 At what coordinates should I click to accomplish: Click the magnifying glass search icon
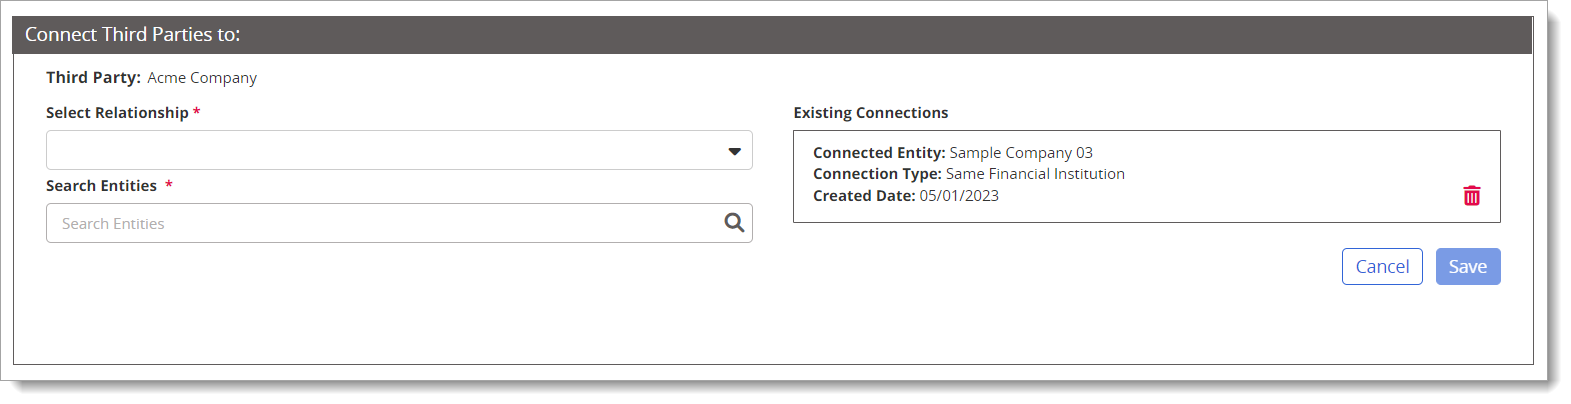point(734,223)
